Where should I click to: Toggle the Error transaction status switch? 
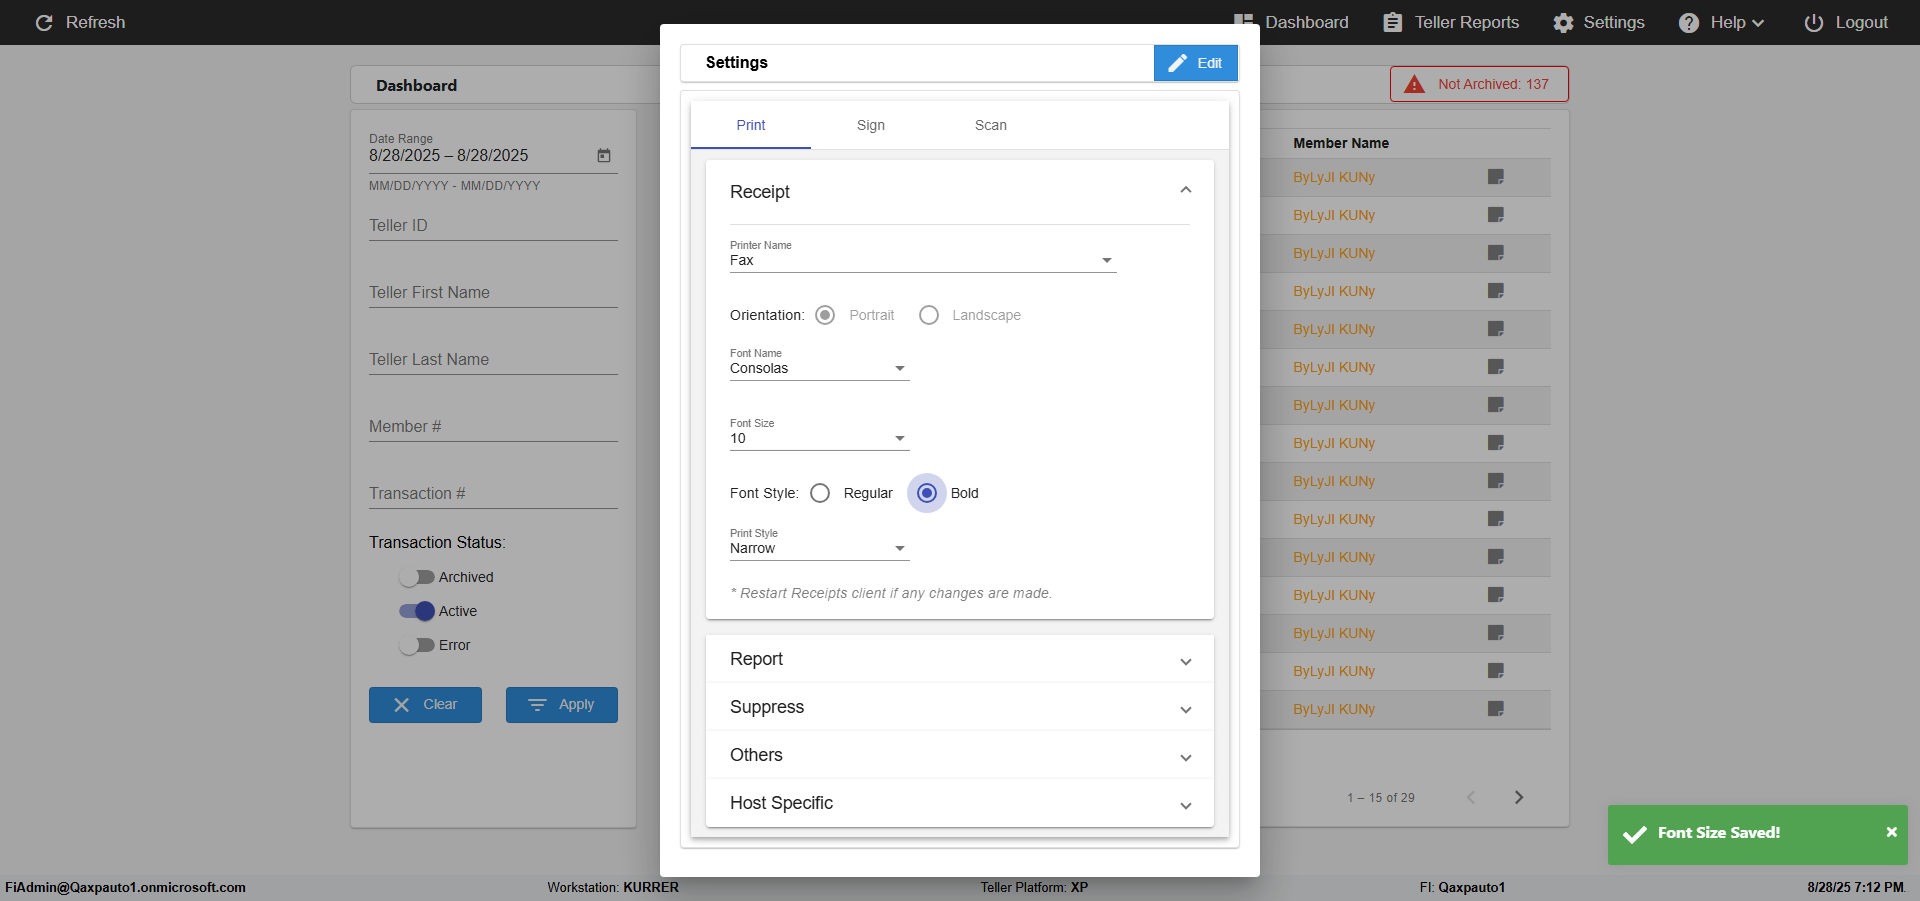coord(416,645)
